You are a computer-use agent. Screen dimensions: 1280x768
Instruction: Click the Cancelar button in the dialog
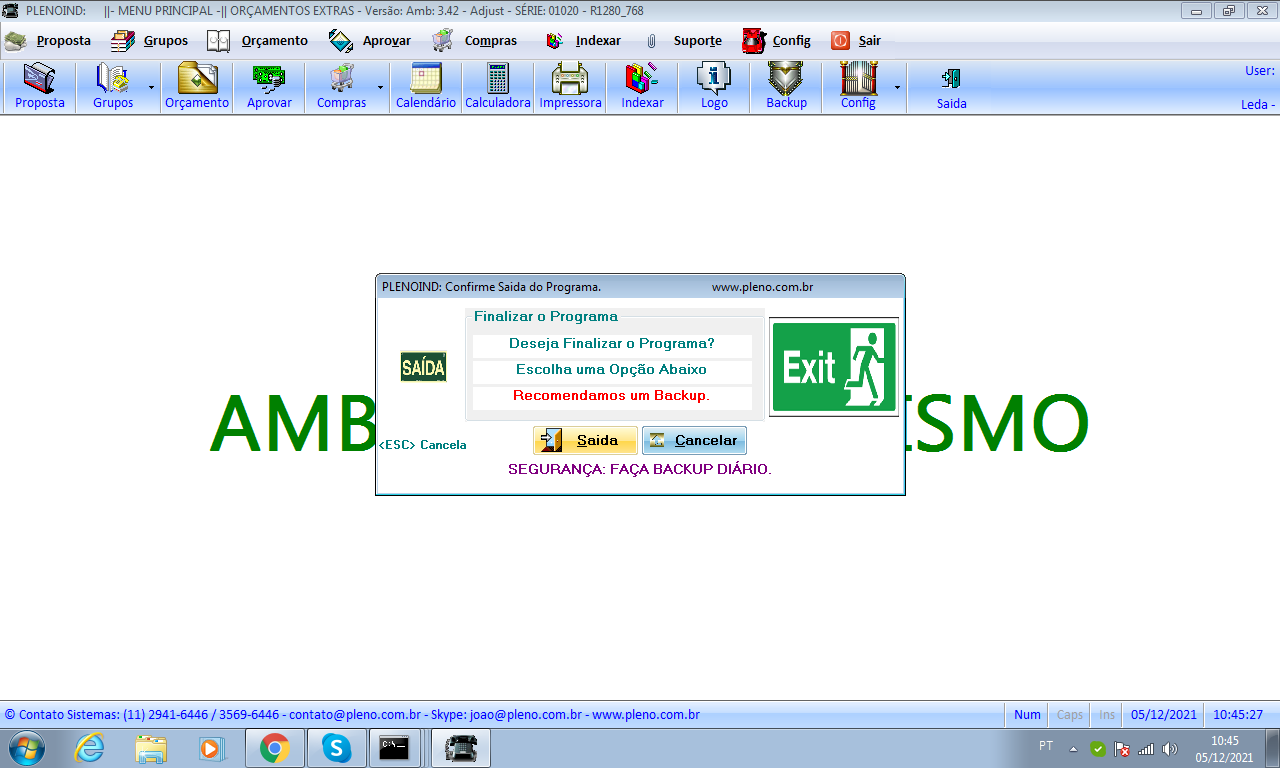[x=694, y=440]
